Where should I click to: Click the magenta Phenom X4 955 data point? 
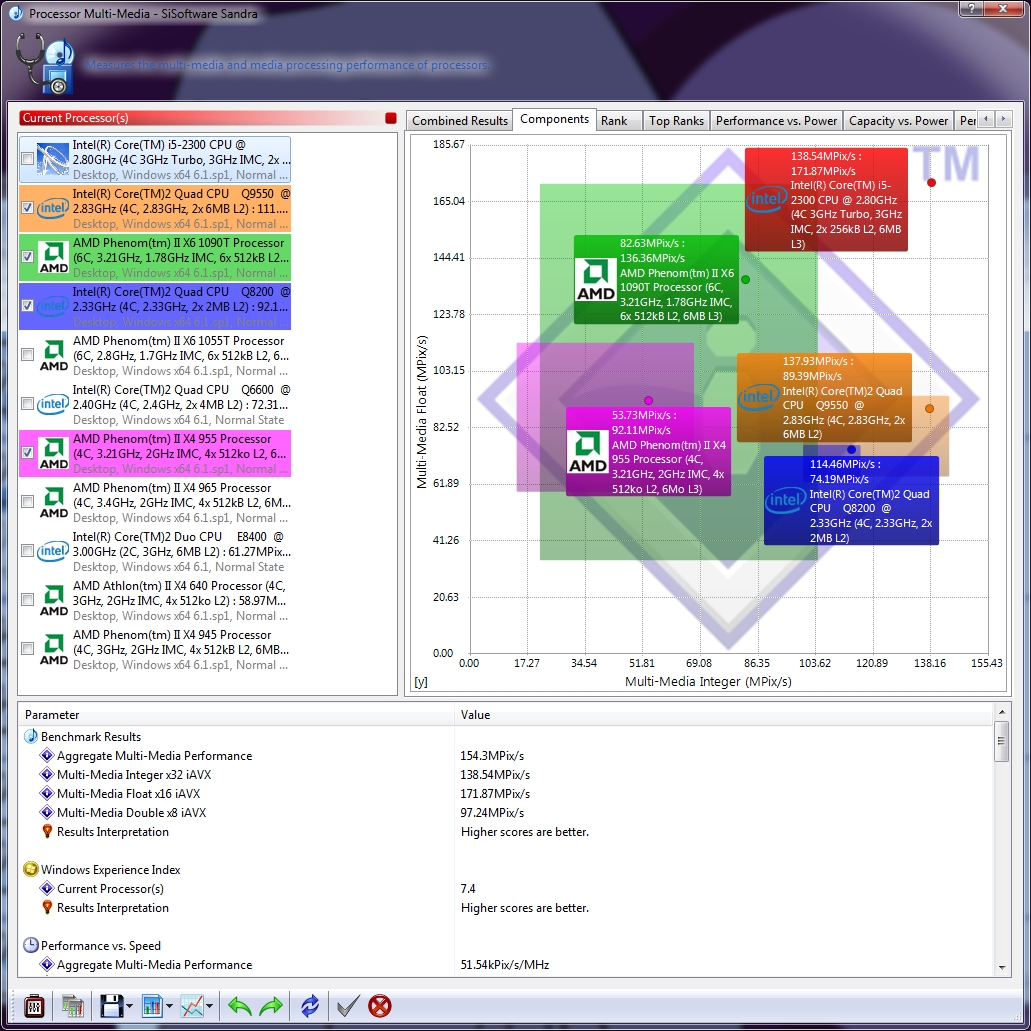click(x=648, y=400)
